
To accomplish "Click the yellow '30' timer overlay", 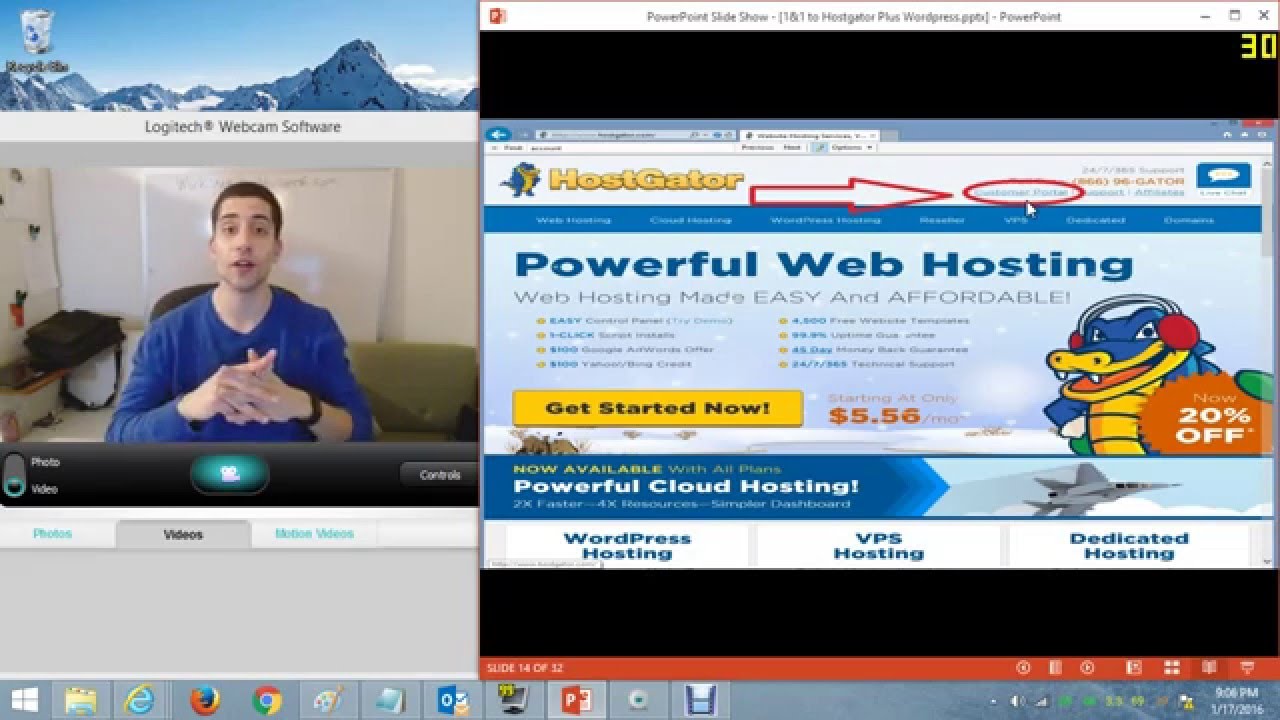I will click(x=1259, y=46).
